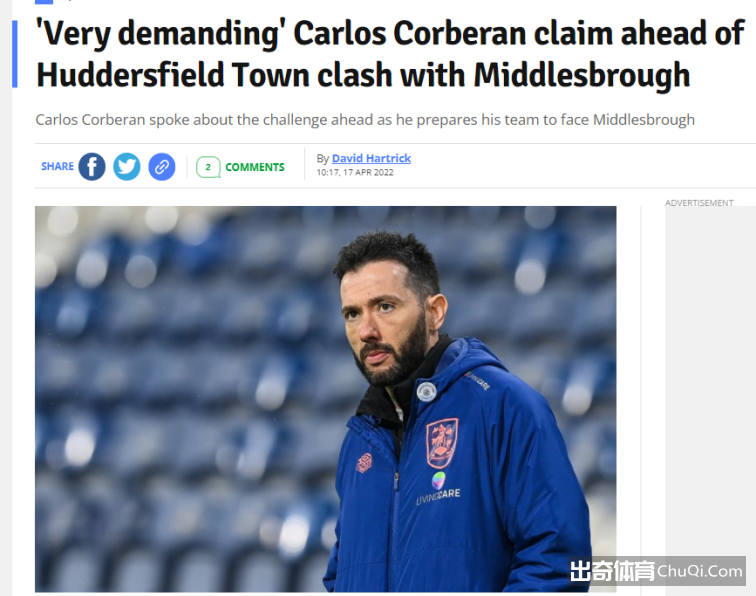Share article via Twitter icon
This screenshot has height=596, width=756.
click(x=127, y=167)
